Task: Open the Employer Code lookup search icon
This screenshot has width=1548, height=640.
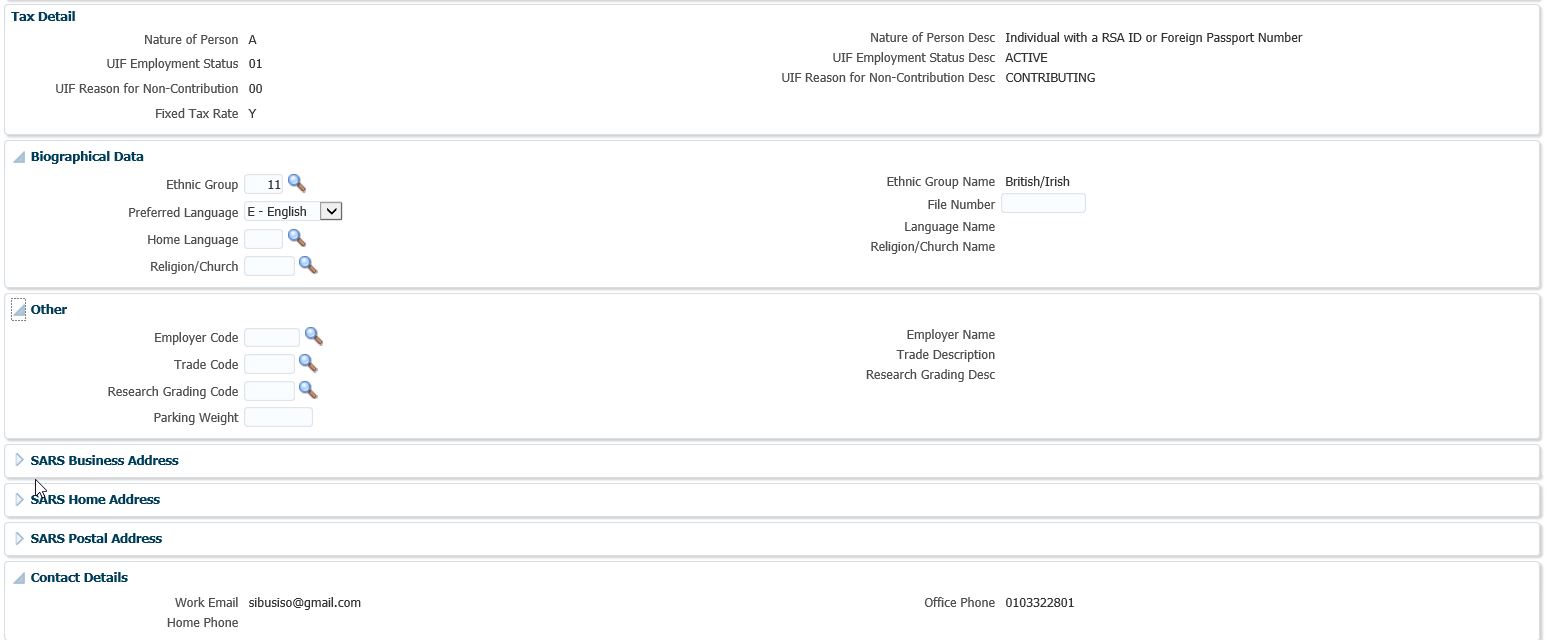Action: (x=313, y=336)
